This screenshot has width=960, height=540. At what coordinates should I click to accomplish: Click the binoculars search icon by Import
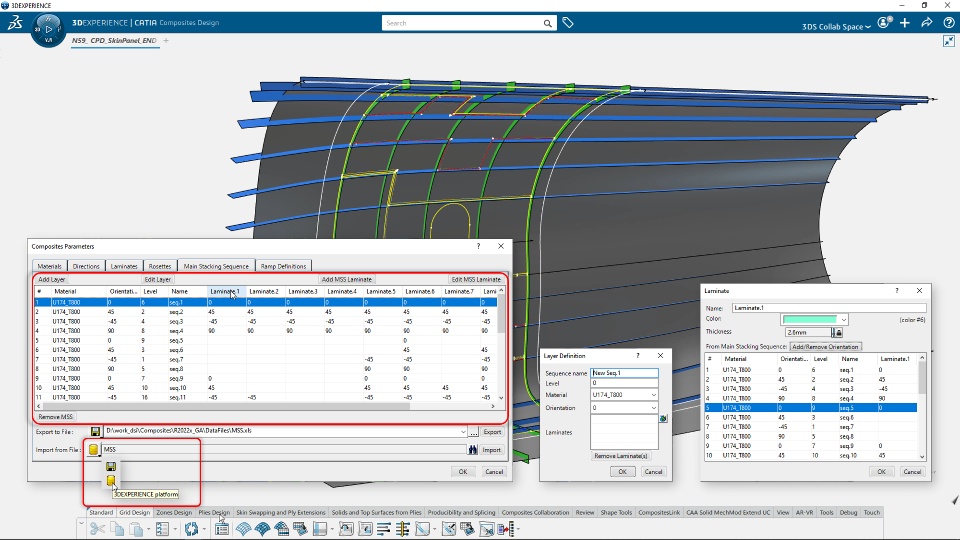coord(473,450)
